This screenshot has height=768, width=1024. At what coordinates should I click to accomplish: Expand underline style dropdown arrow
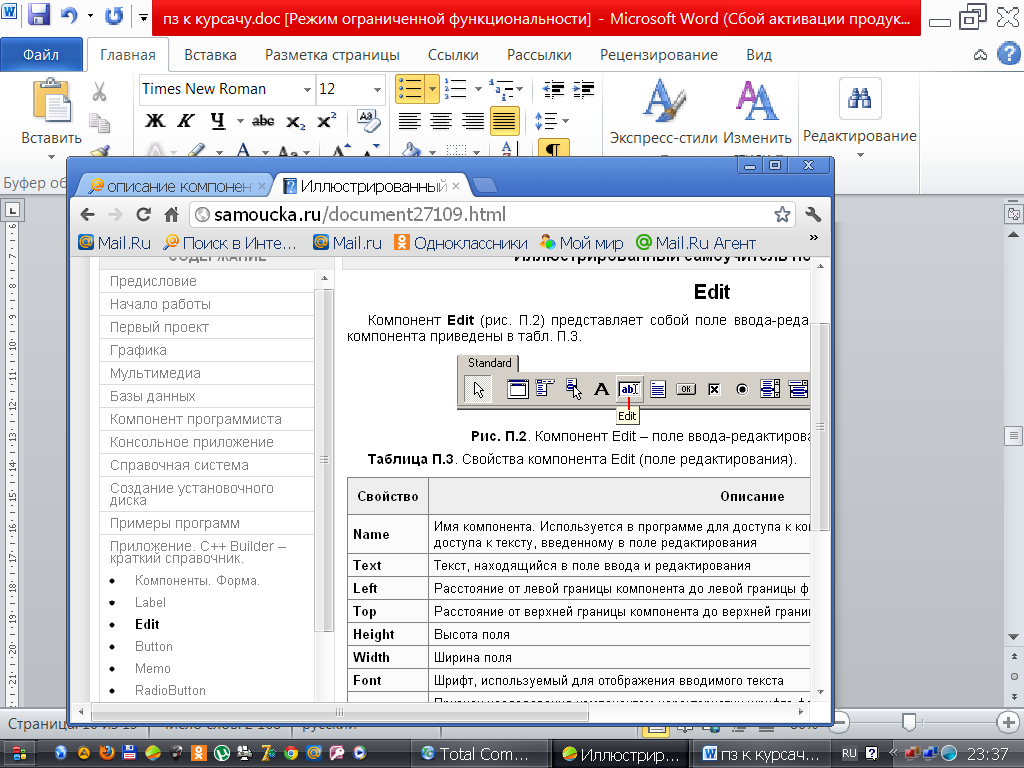click(240, 121)
